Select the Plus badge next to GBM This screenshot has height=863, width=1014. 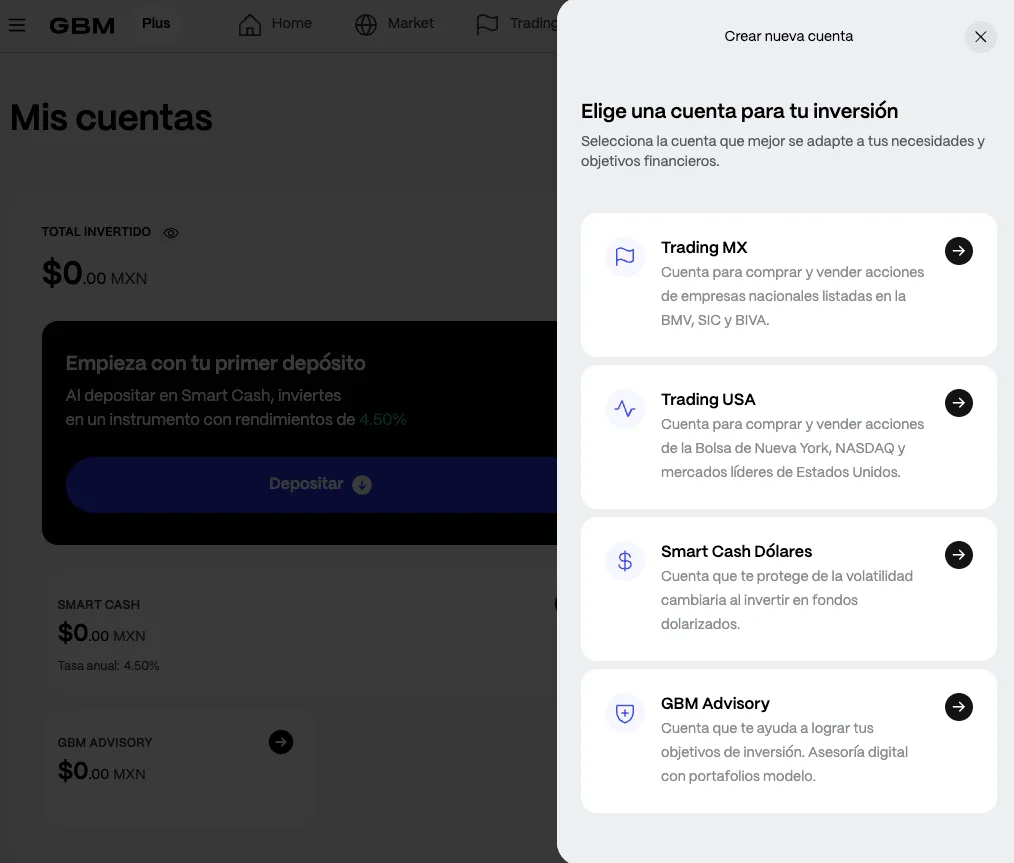[156, 23]
